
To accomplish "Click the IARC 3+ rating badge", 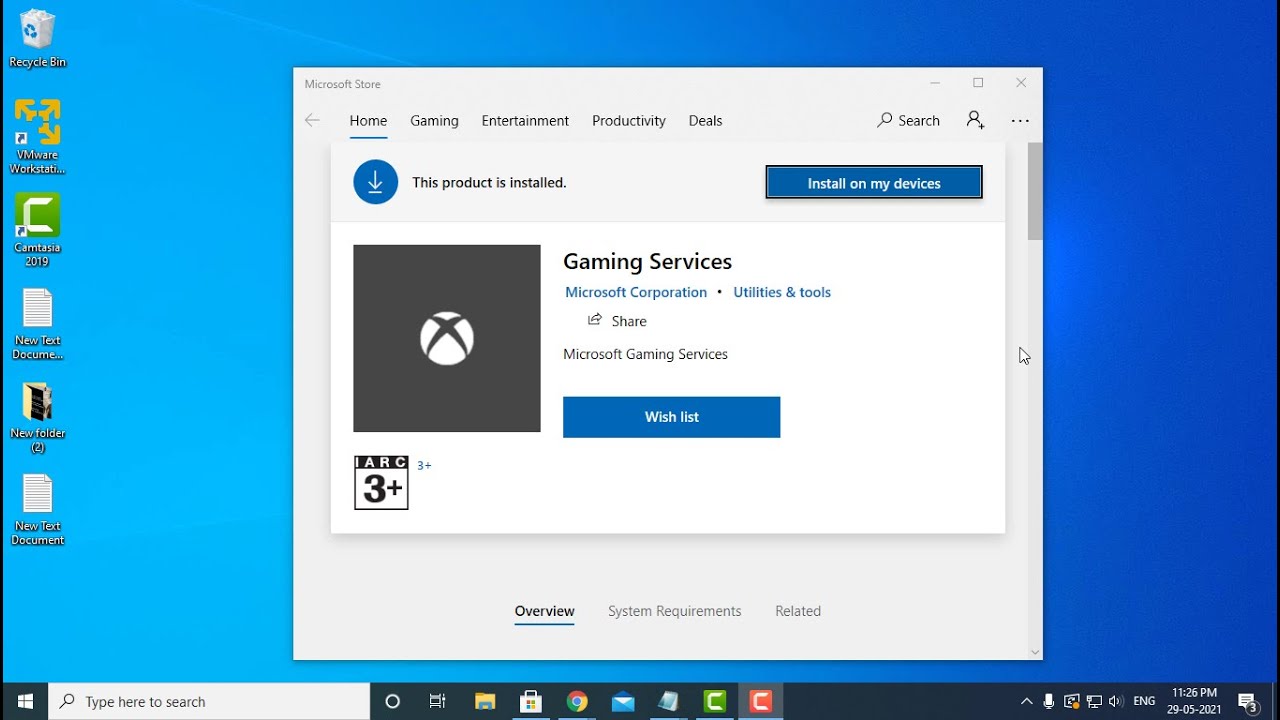I will tap(381, 483).
